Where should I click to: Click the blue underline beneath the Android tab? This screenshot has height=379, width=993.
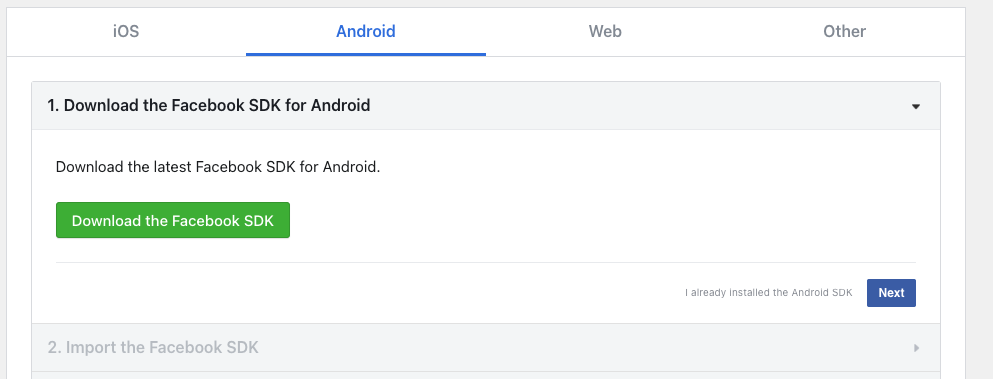[x=366, y=55]
